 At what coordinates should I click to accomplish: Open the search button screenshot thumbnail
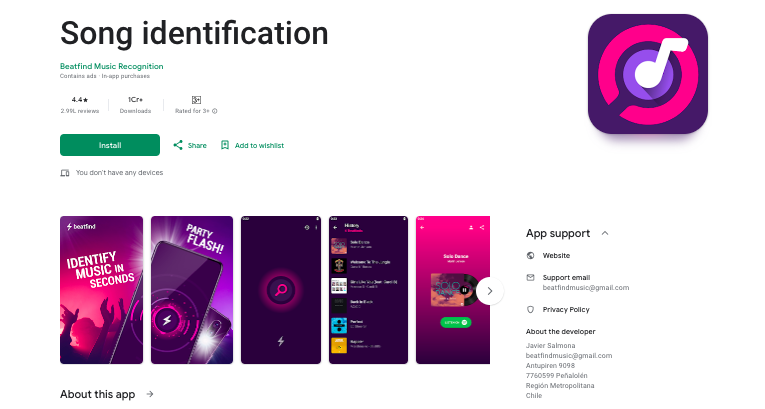click(x=281, y=290)
